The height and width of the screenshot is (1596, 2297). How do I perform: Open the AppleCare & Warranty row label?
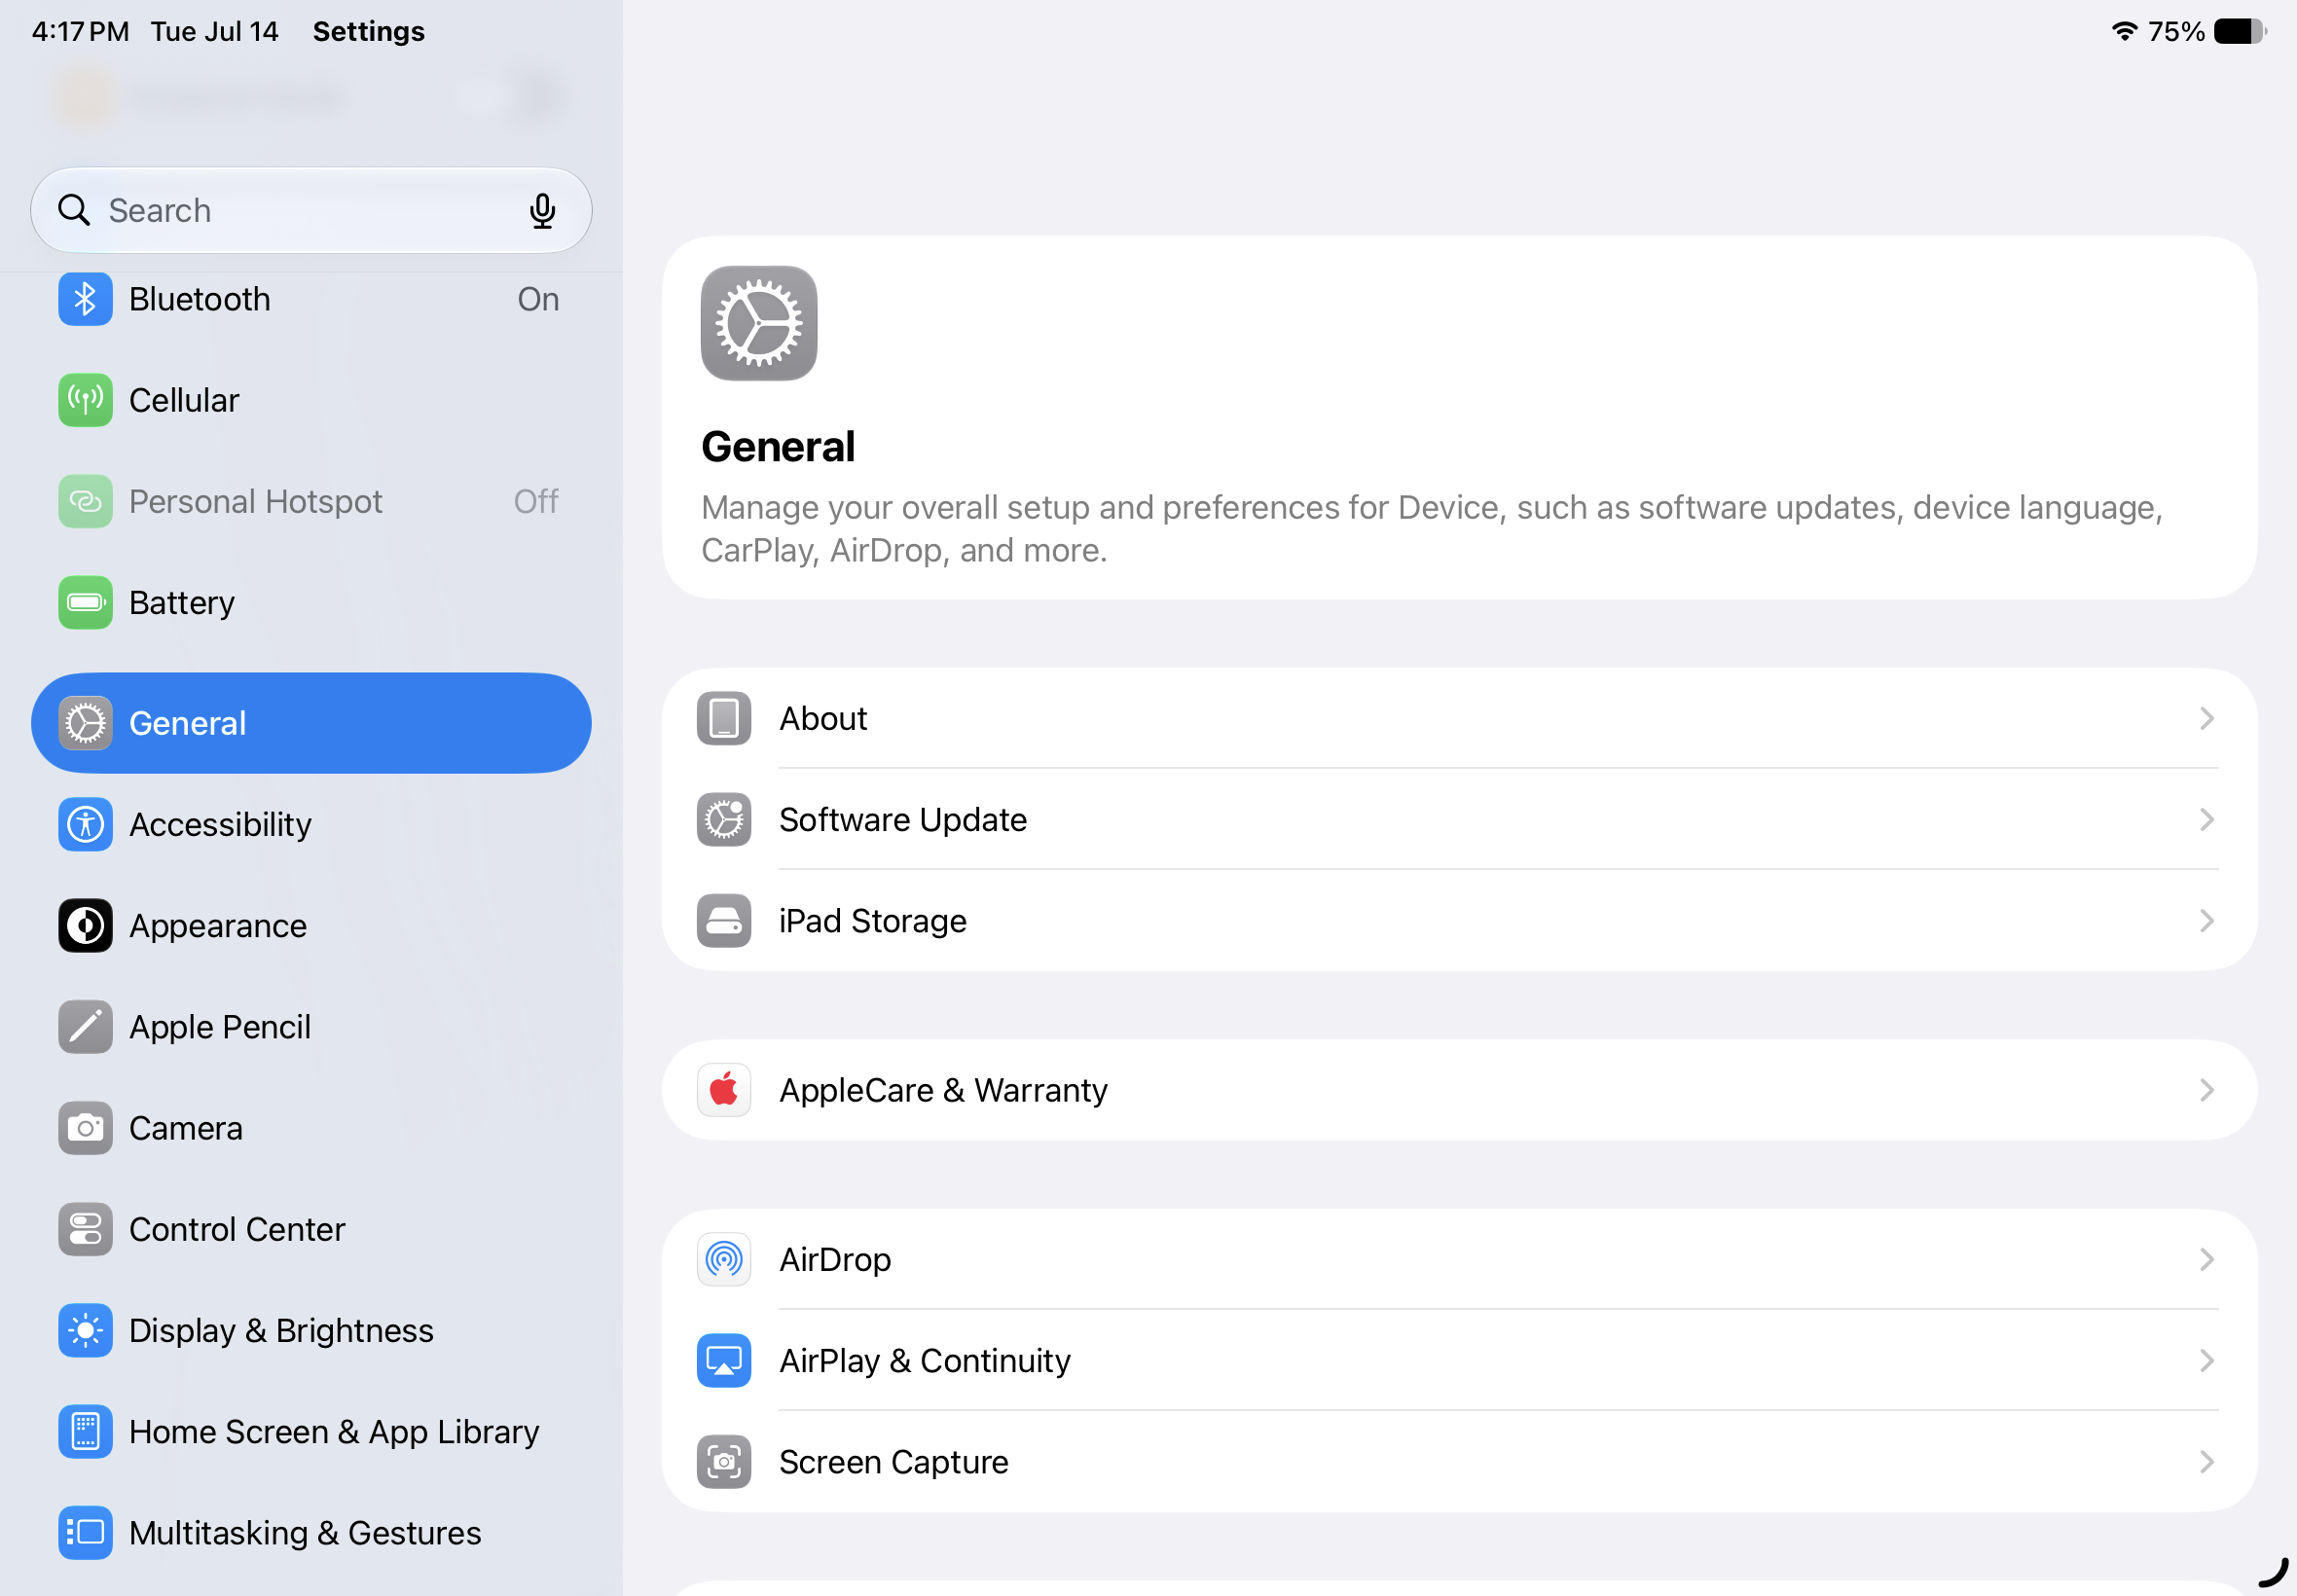tap(943, 1089)
